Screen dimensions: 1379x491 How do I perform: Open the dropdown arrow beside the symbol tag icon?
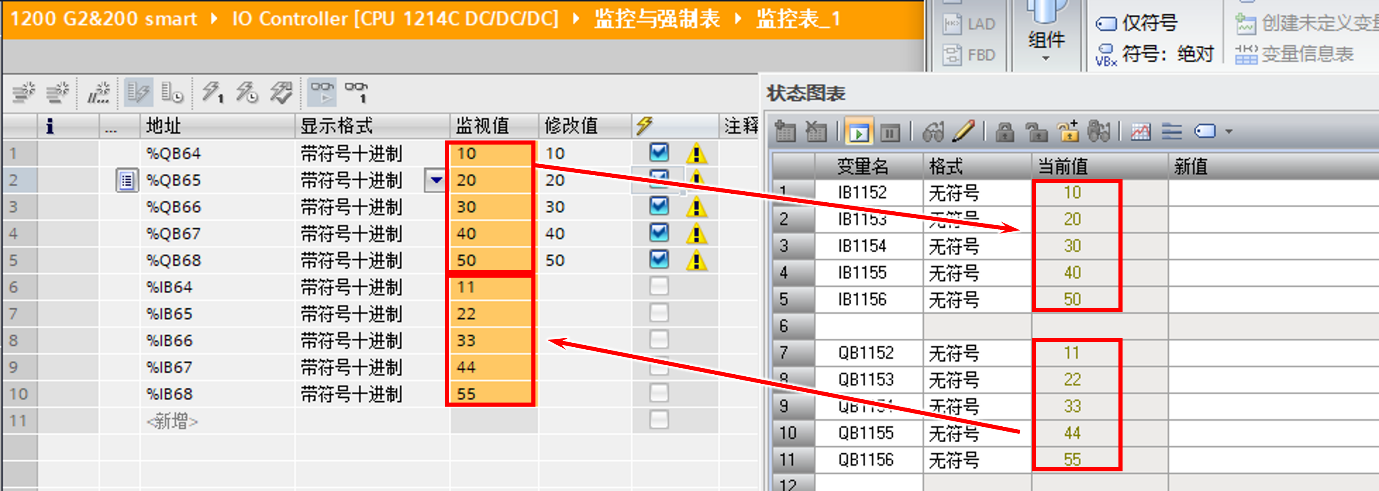pos(1228,132)
